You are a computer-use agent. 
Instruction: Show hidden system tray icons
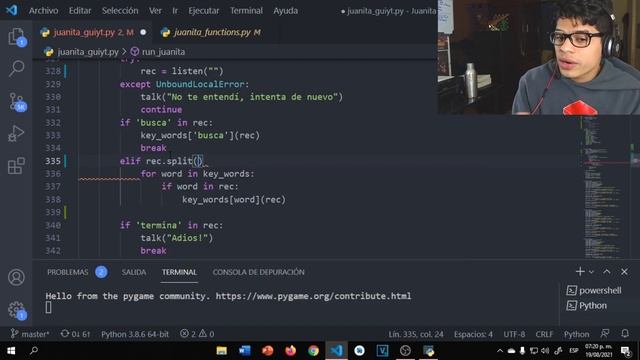point(500,351)
